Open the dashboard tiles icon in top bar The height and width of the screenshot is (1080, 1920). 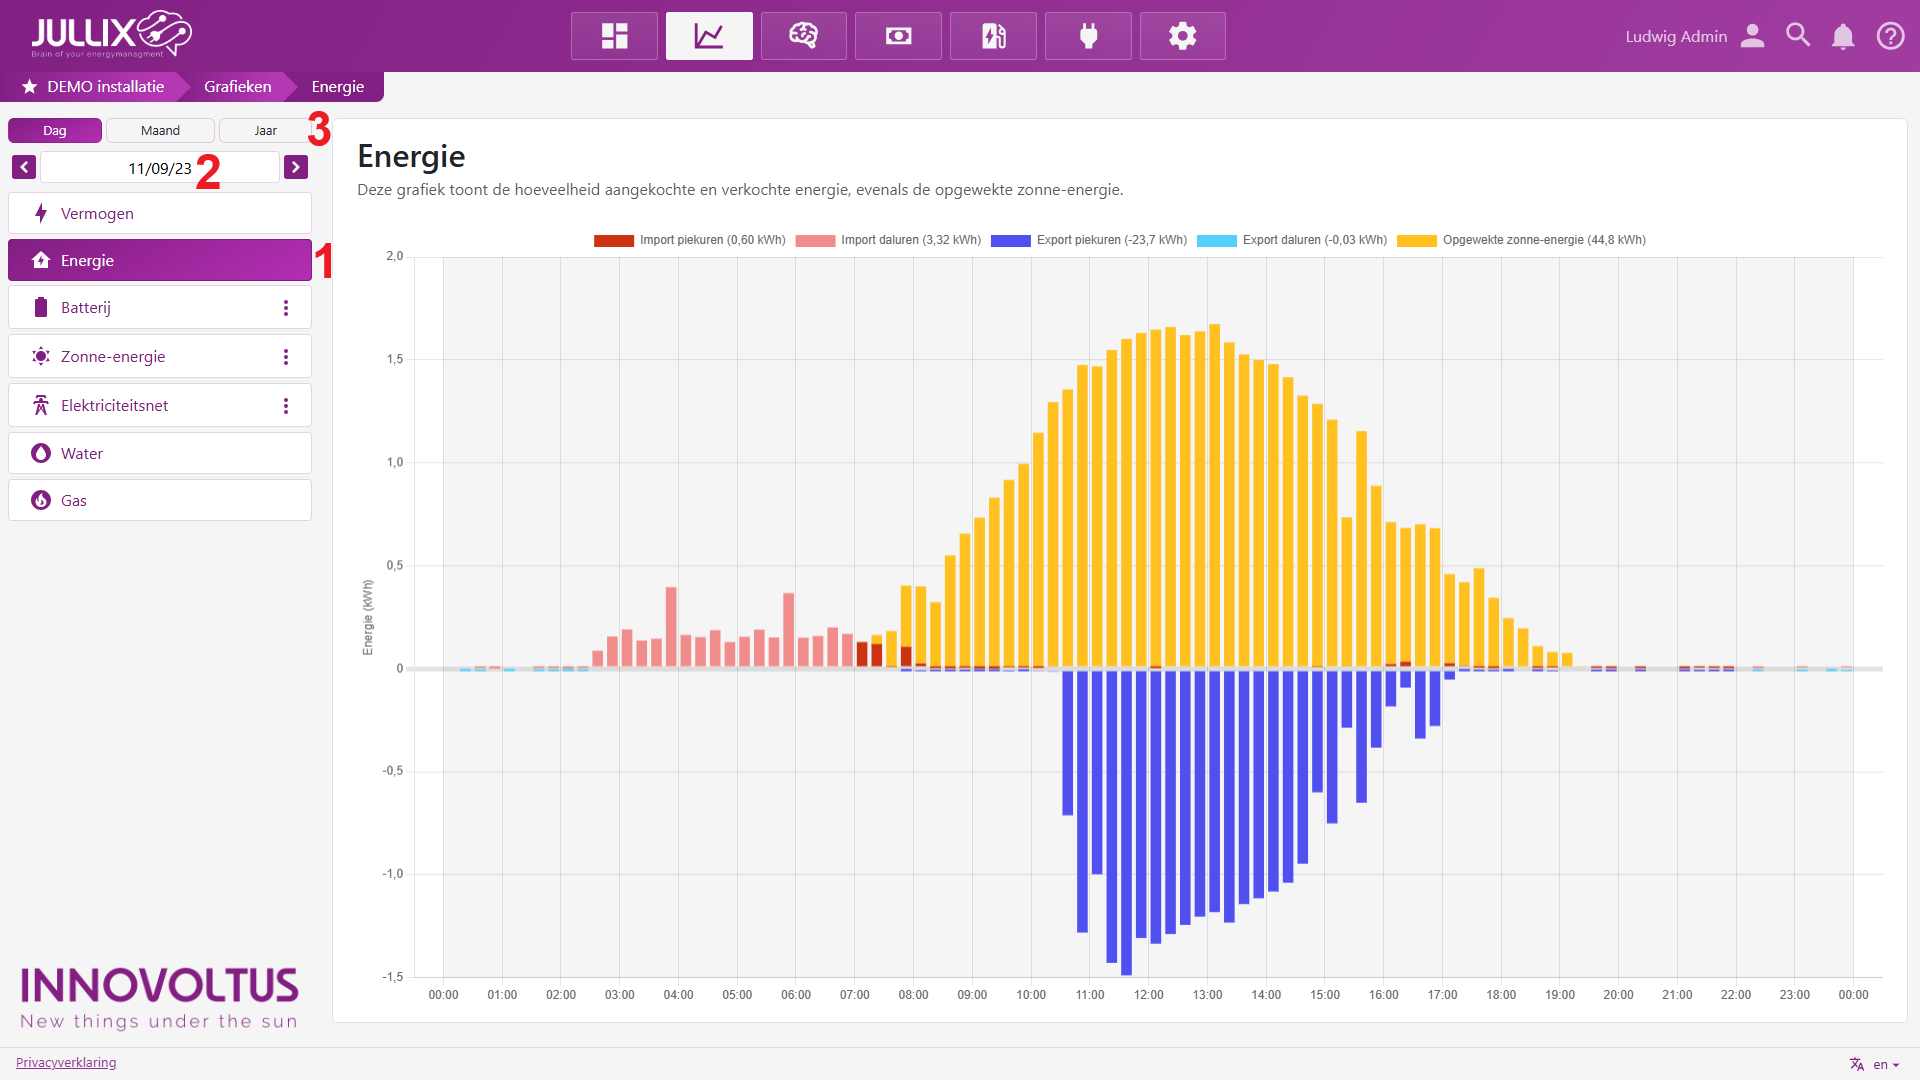point(614,36)
